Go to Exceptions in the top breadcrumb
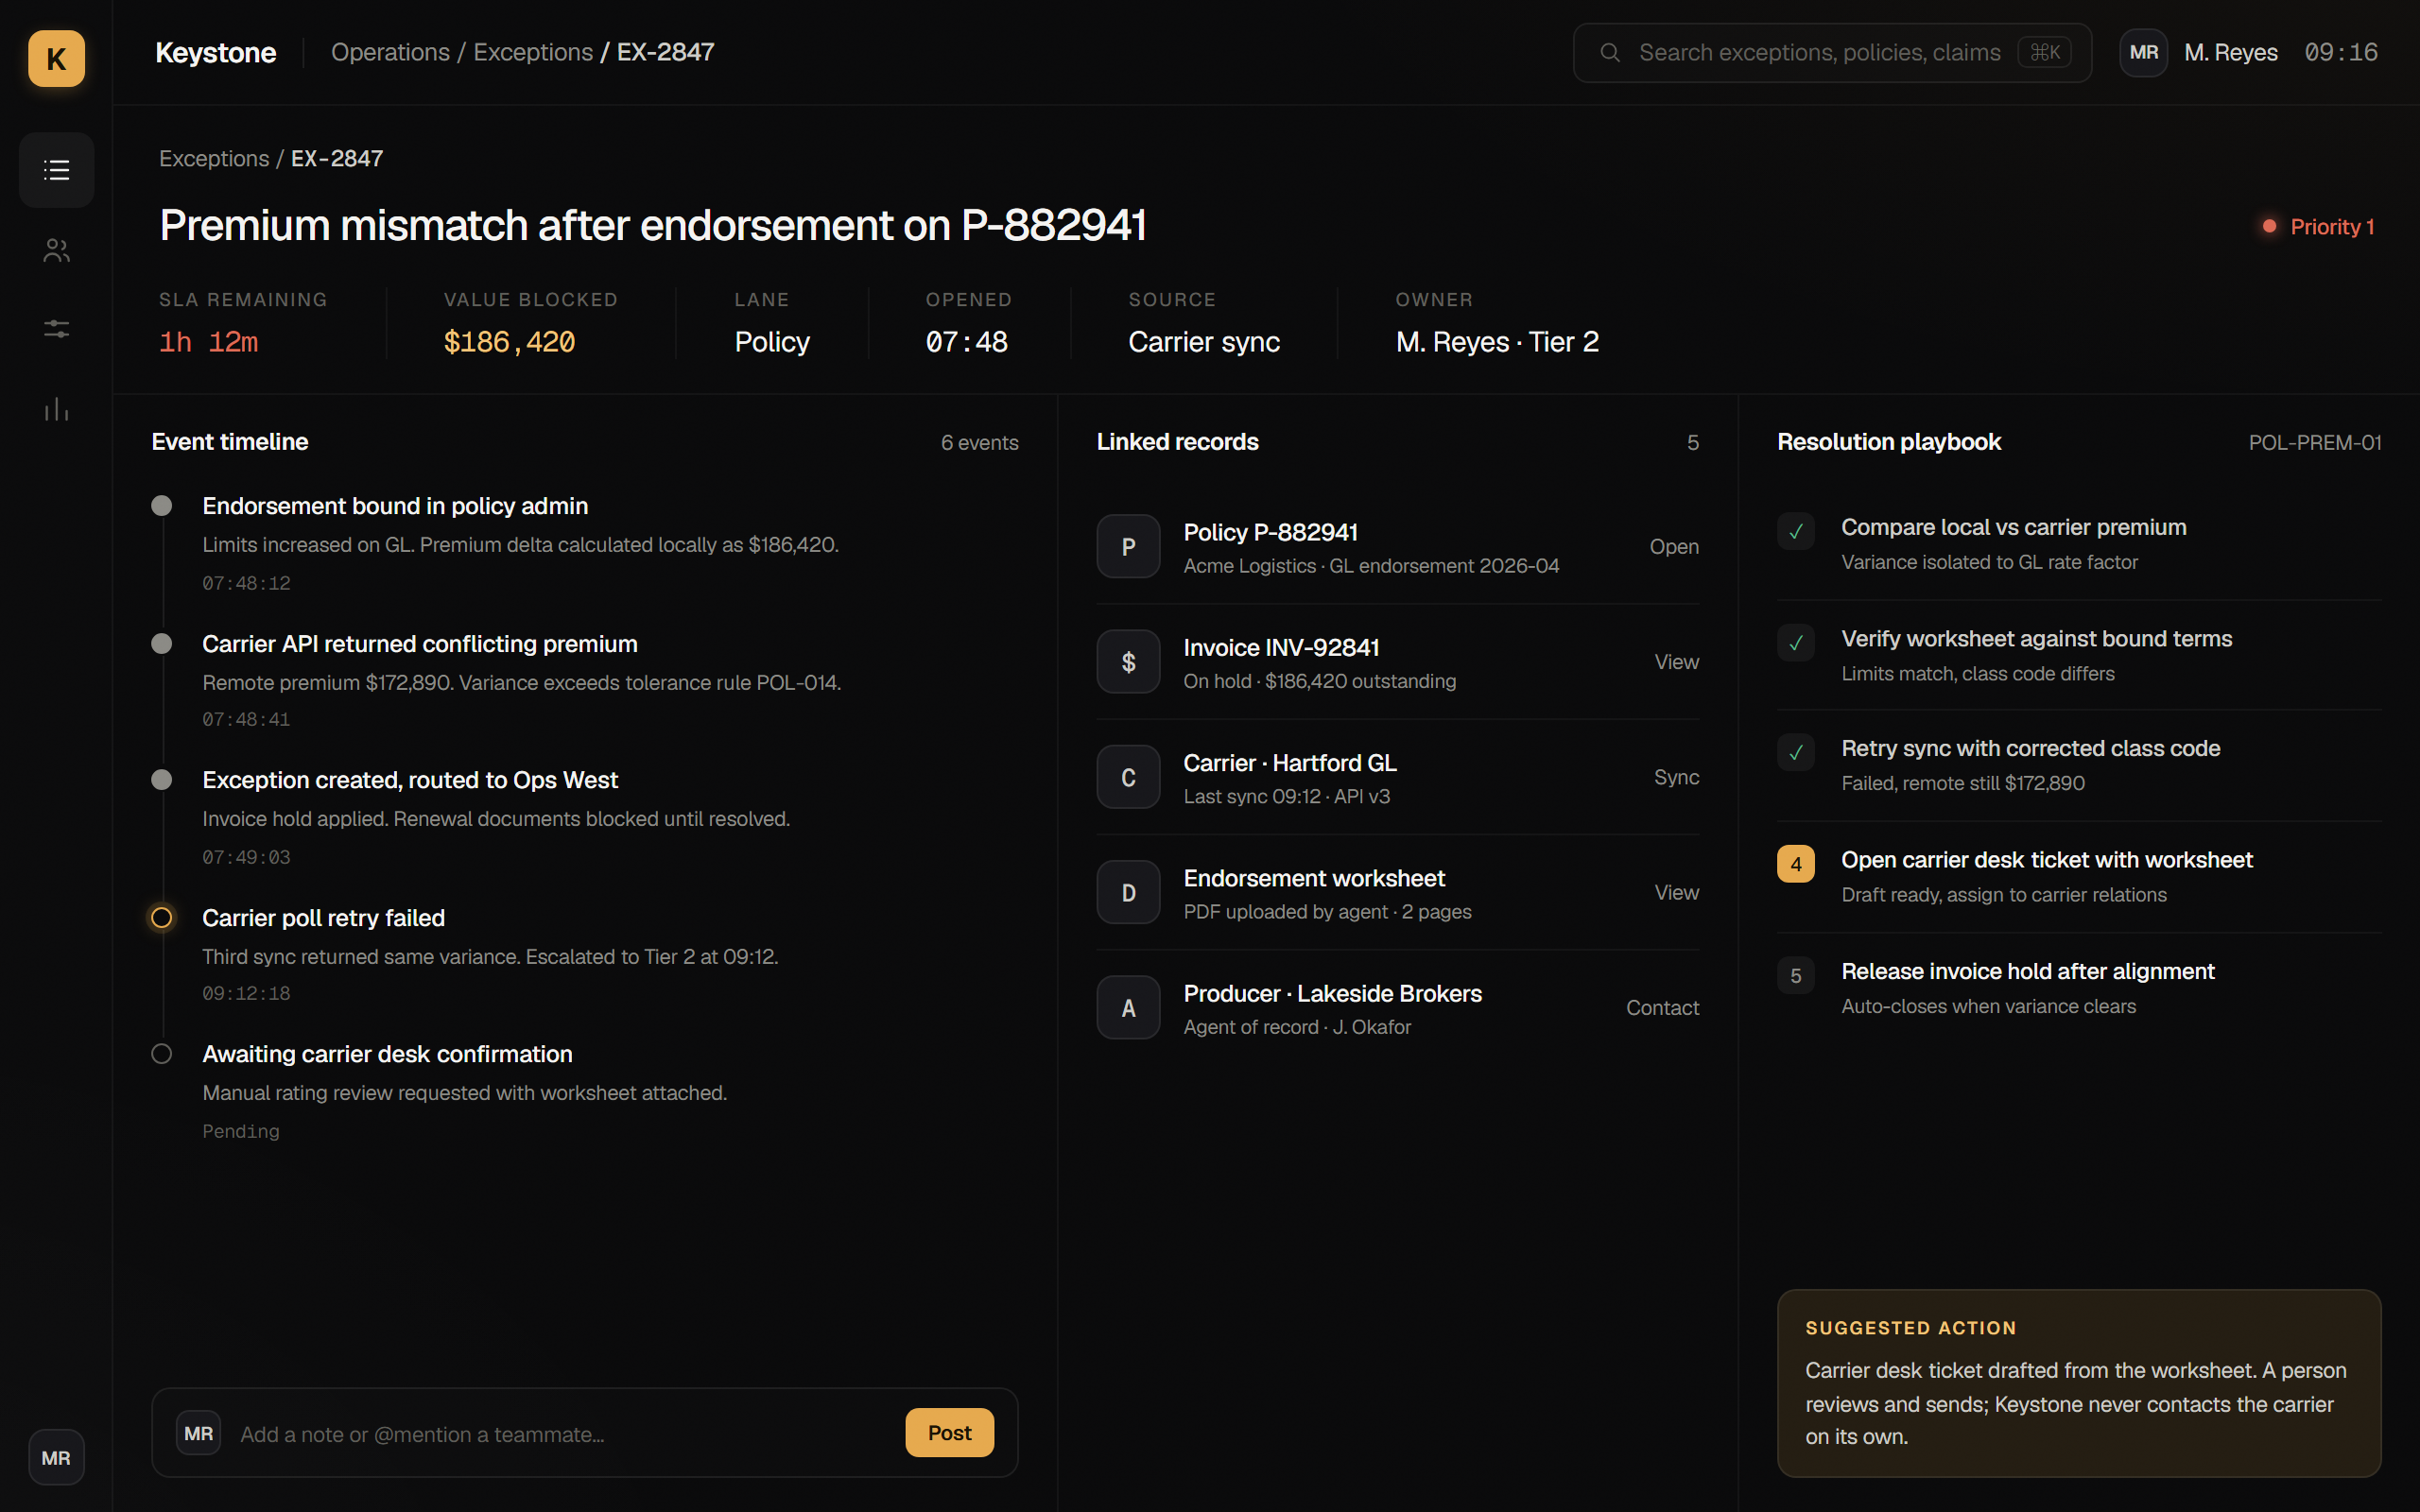This screenshot has width=2420, height=1512. click(533, 53)
